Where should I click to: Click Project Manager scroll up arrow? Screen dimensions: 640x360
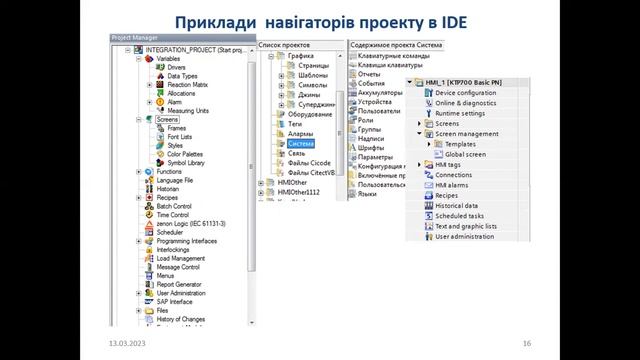[252, 50]
